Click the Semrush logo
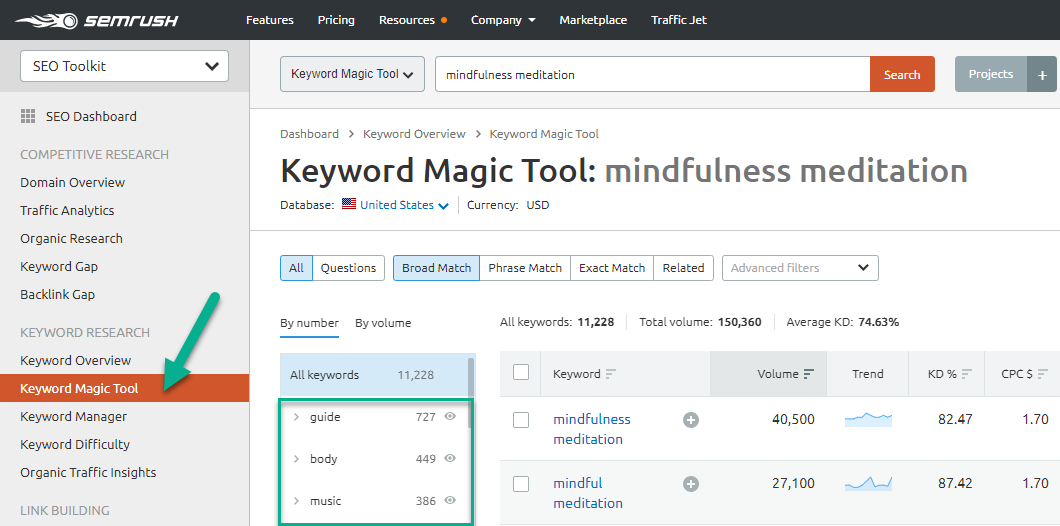1060x526 pixels. click(97, 20)
